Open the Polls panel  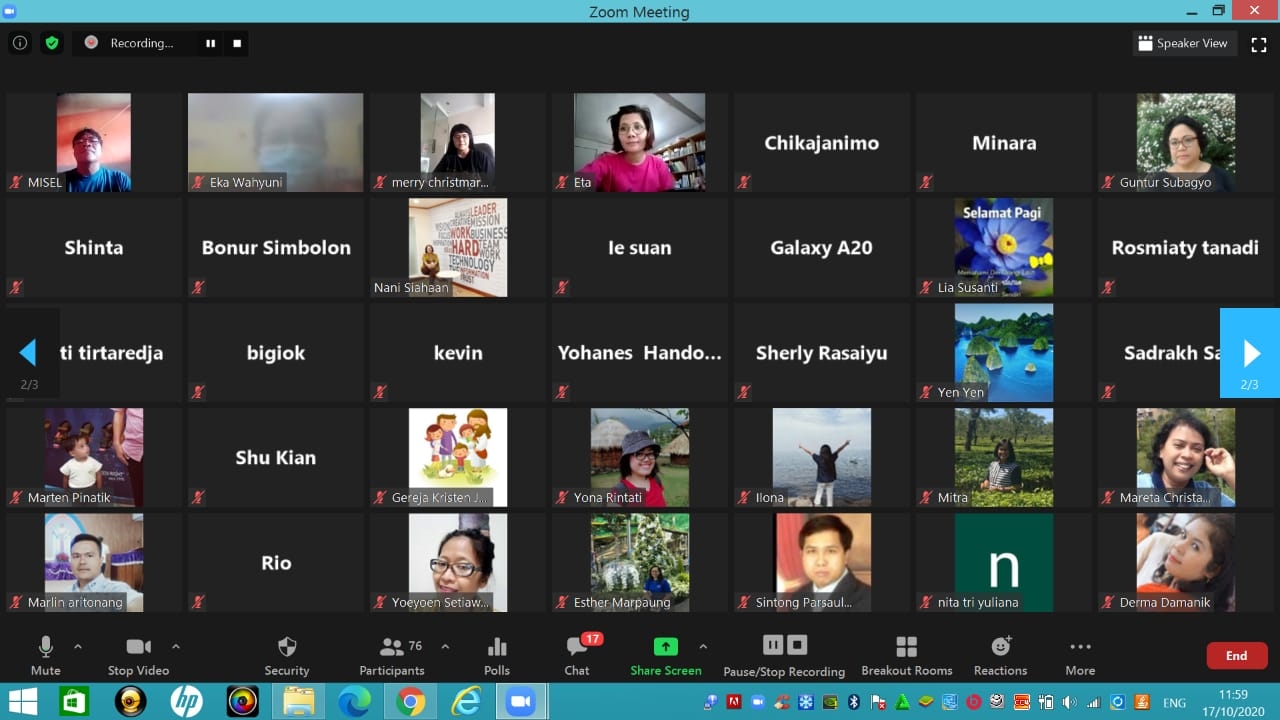tap(496, 655)
